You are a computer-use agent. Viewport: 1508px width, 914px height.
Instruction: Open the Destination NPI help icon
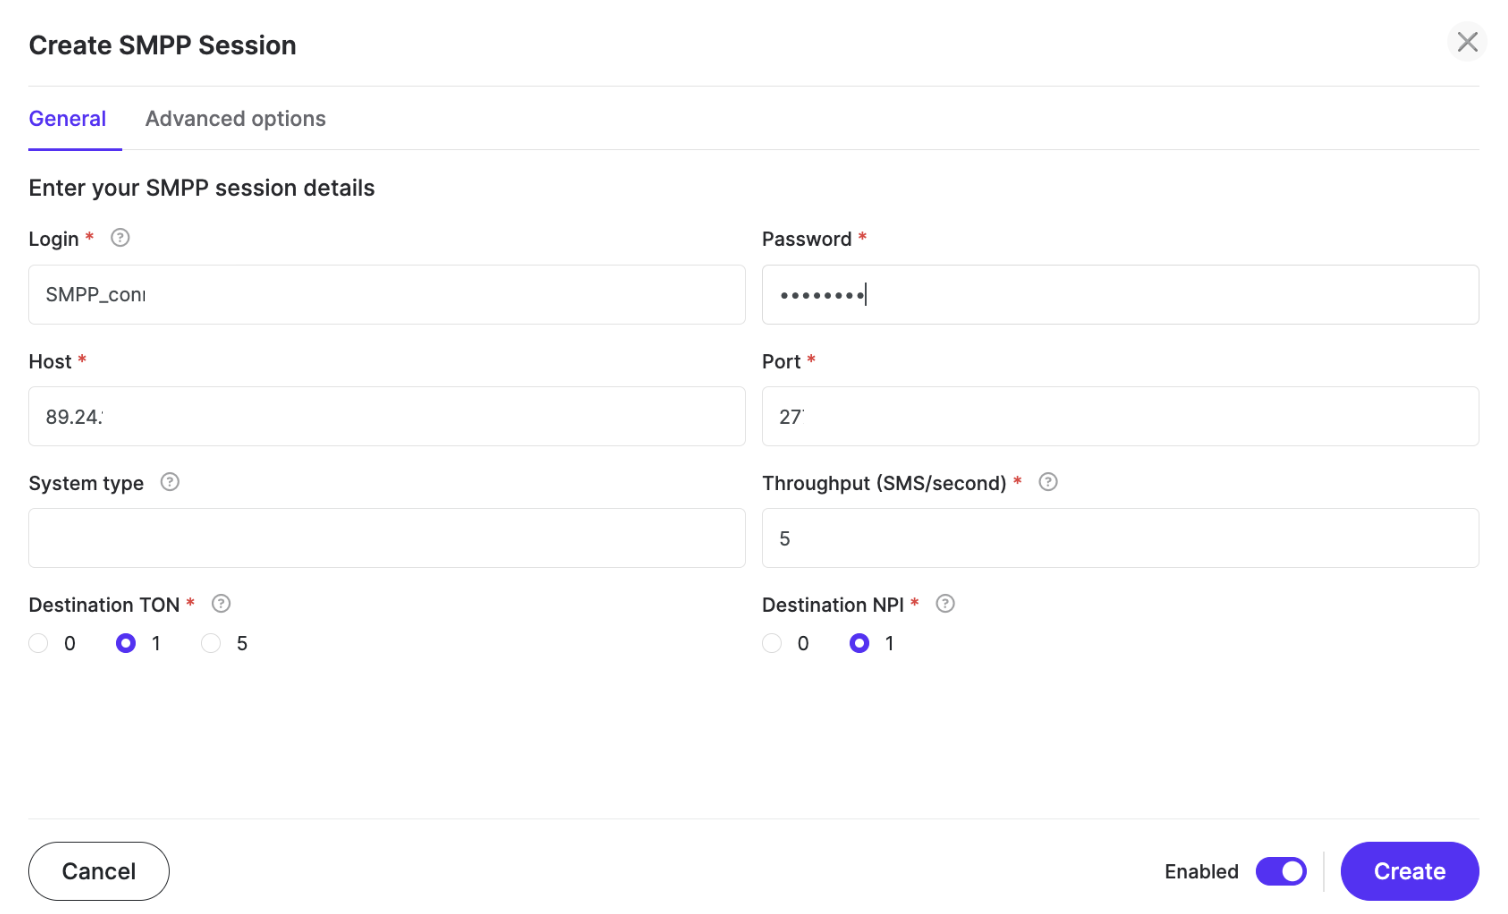pos(945,603)
